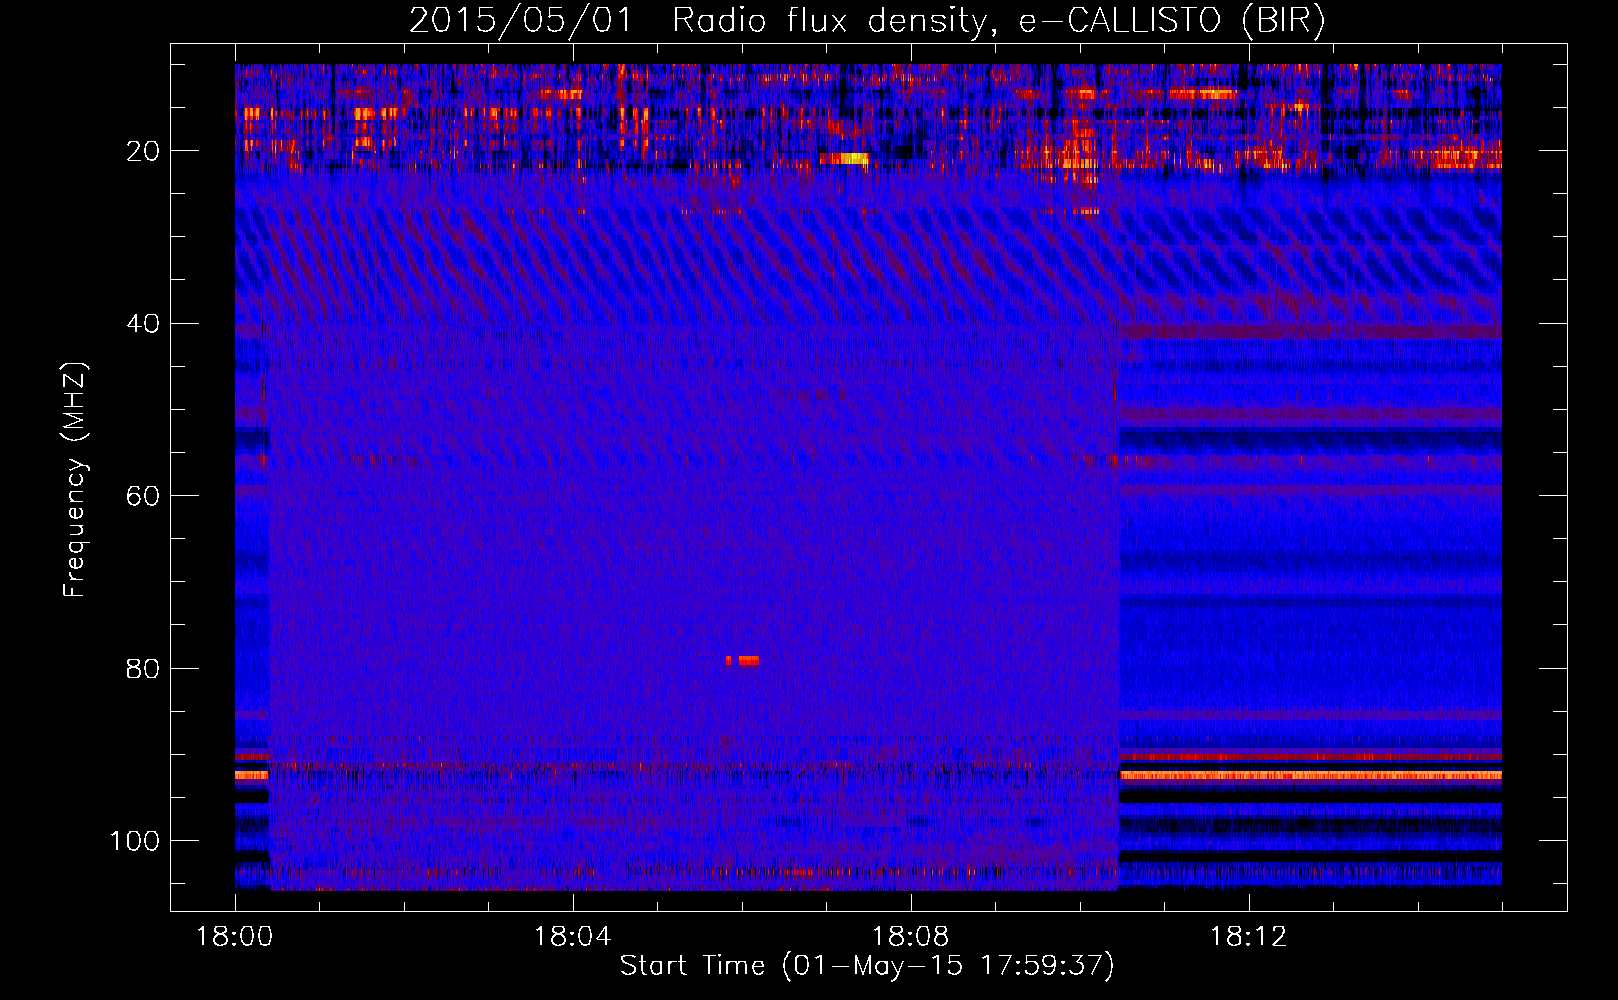Click the yellow burst near 20 MHz at 18:07

pyautogui.click(x=844, y=158)
